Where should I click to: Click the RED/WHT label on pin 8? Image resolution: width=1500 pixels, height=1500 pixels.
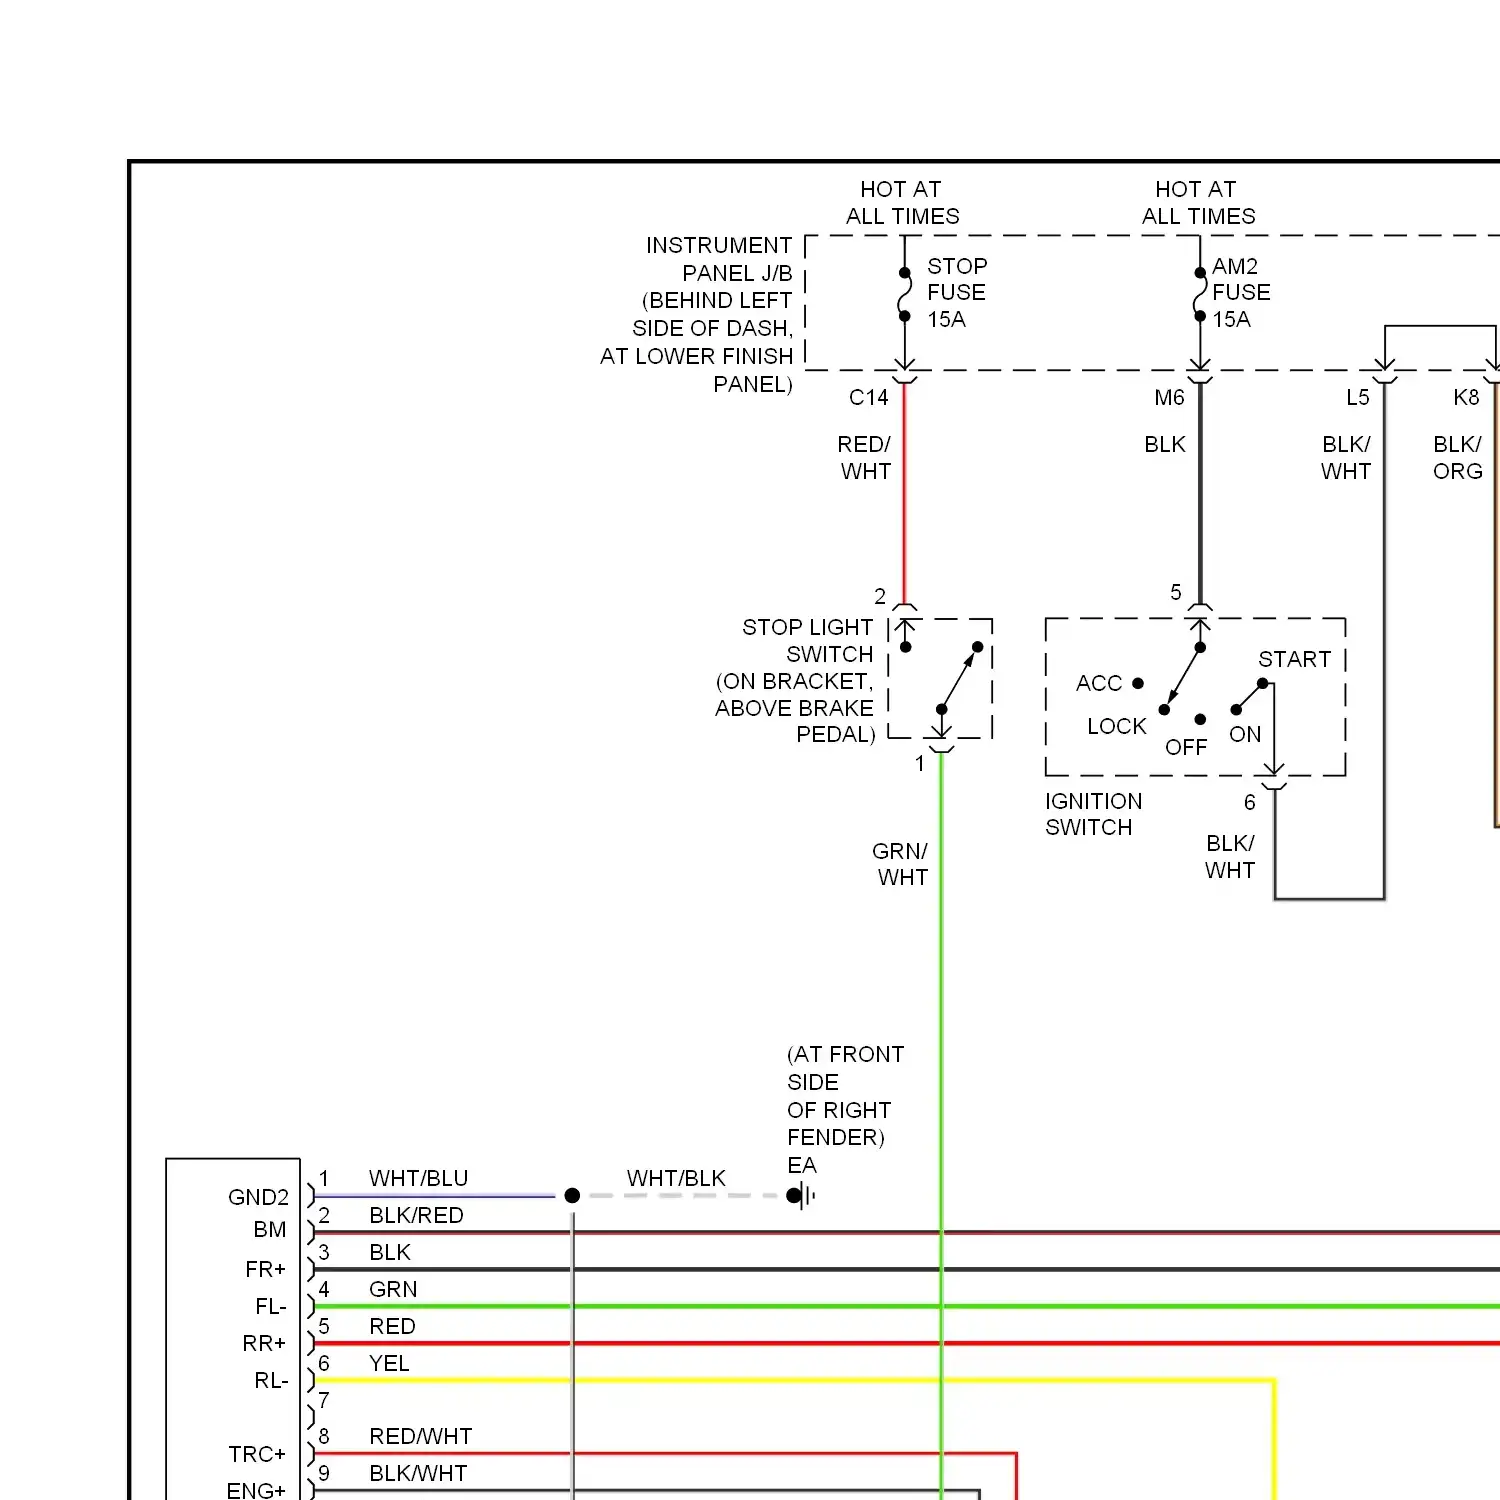420,1437
